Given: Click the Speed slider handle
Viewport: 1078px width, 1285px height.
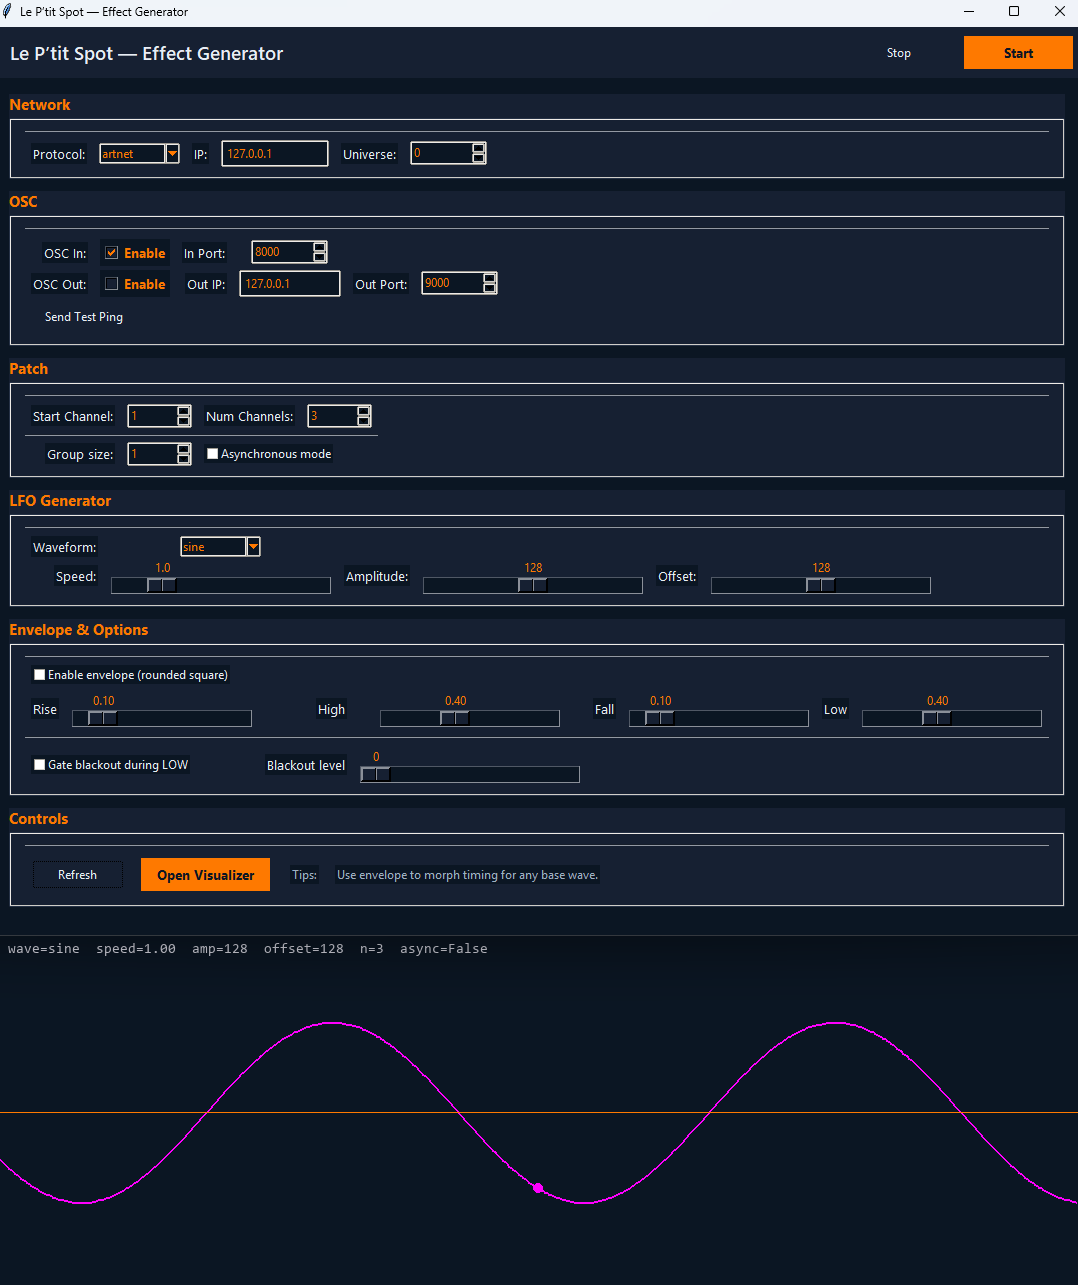Looking at the screenshot, I should [x=162, y=586].
